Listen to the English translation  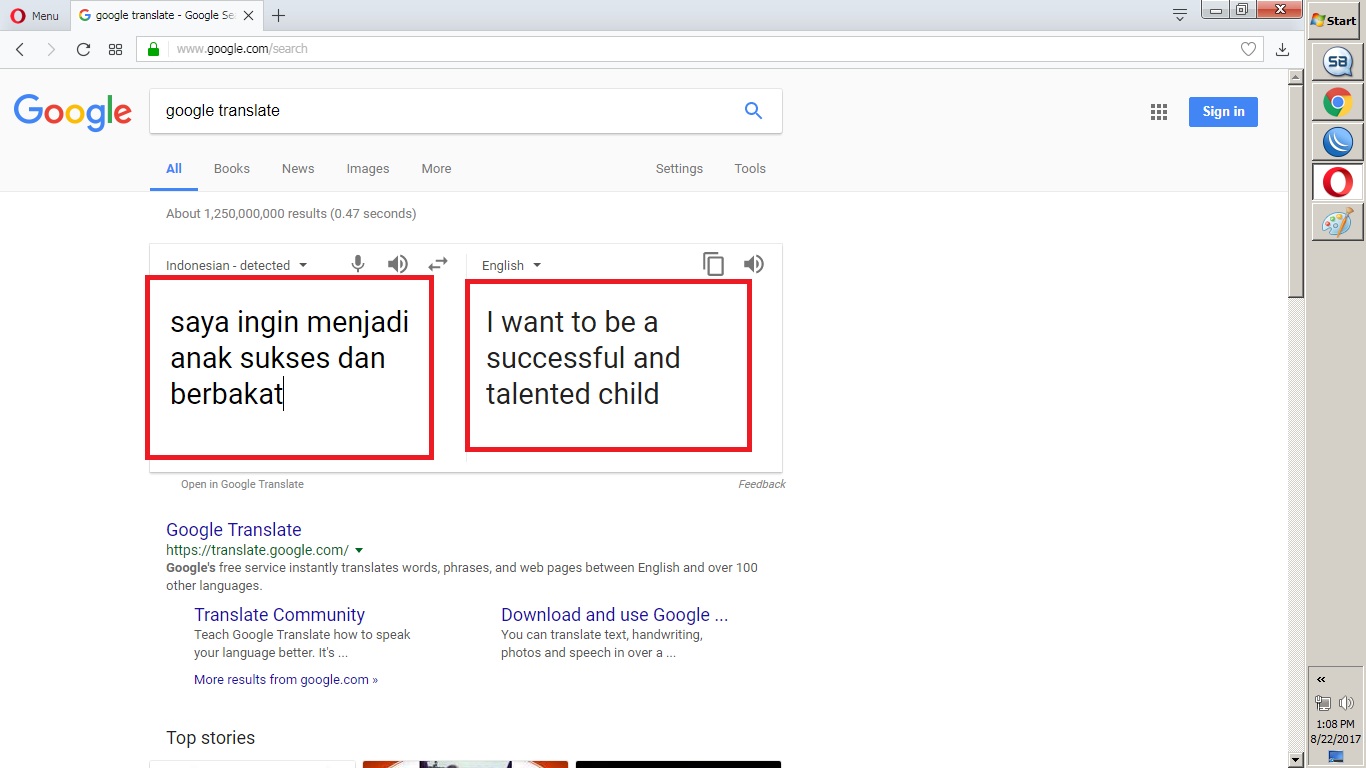click(x=754, y=264)
